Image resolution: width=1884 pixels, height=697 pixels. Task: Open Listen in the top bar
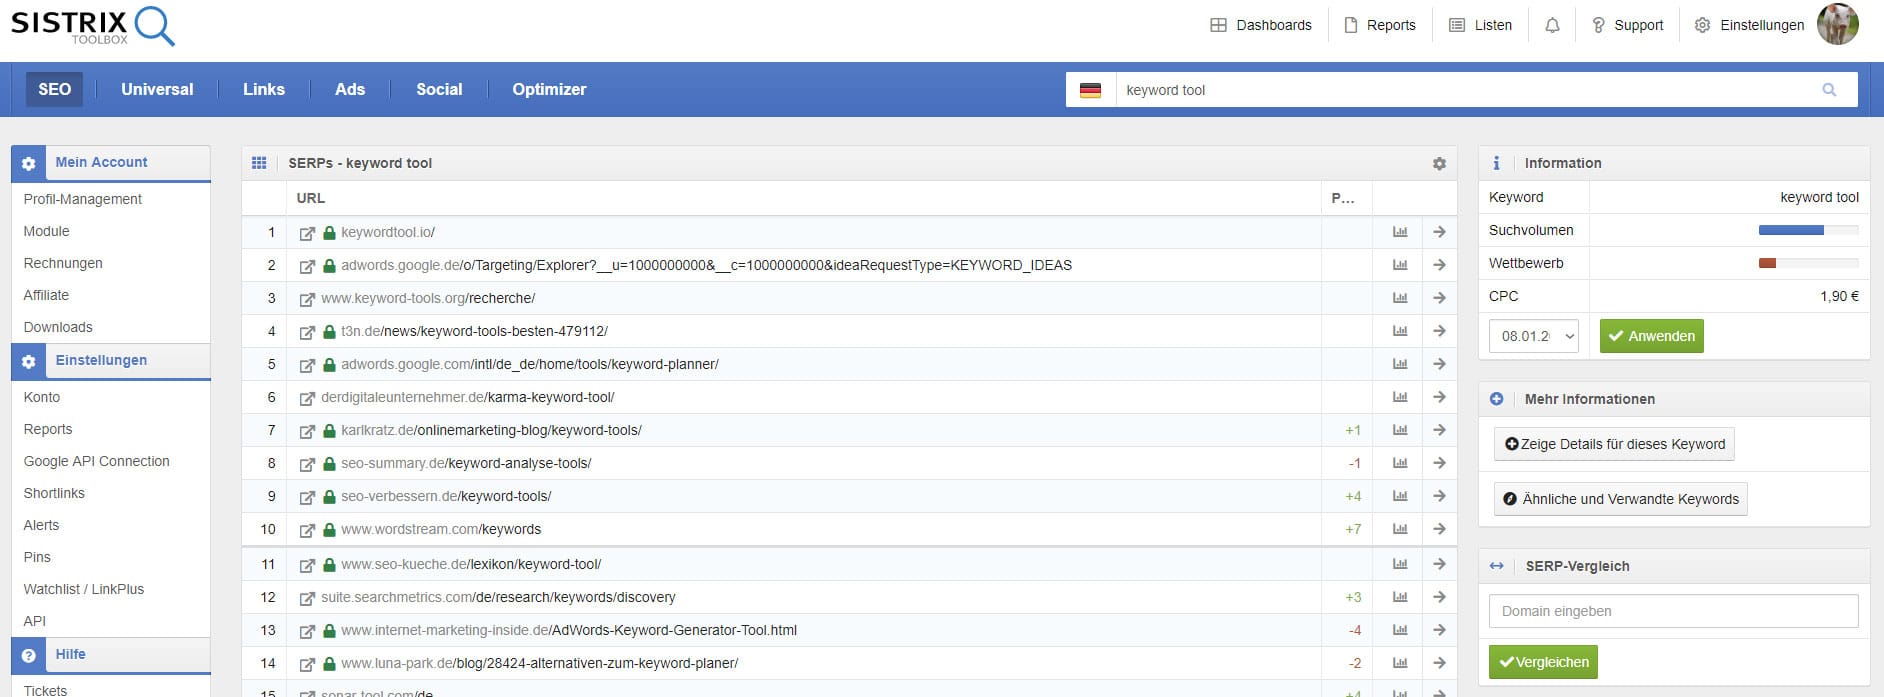tap(1480, 25)
